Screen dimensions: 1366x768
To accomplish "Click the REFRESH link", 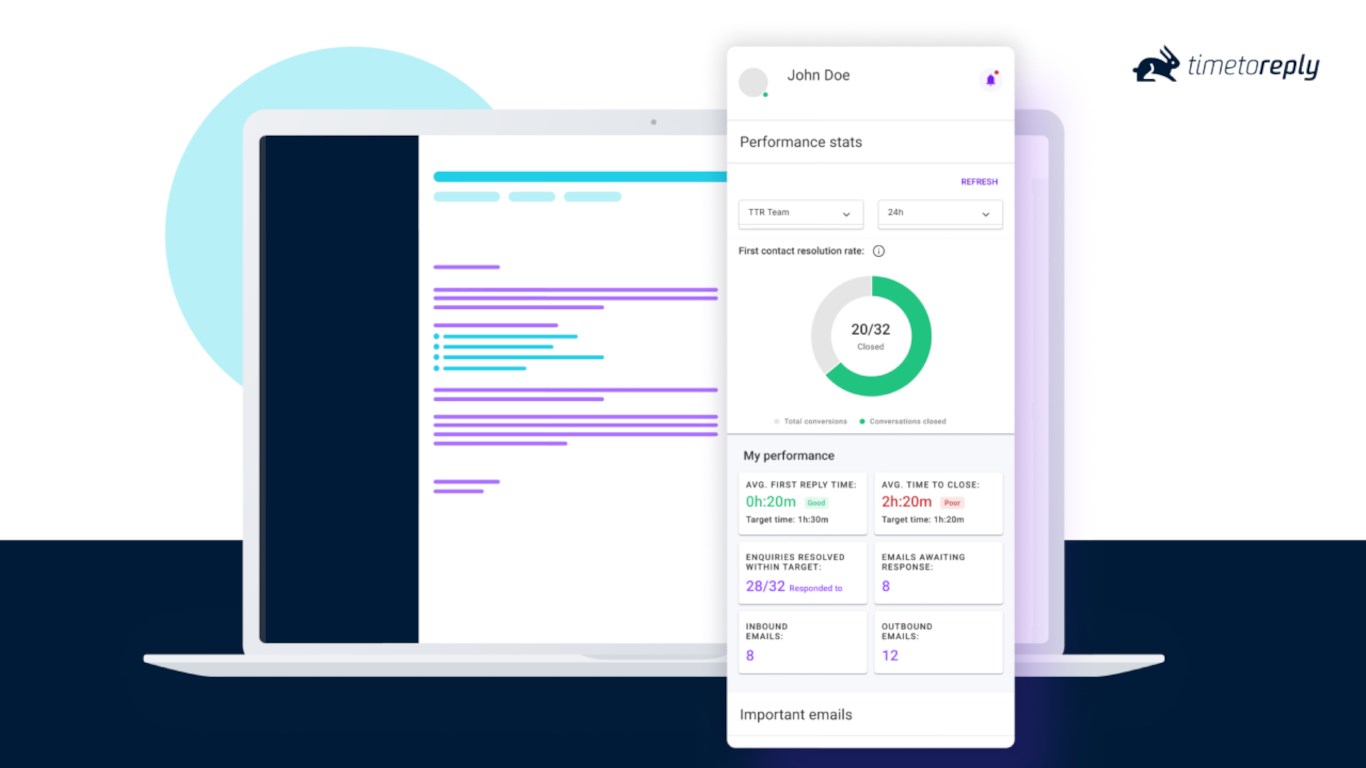I will tap(979, 182).
